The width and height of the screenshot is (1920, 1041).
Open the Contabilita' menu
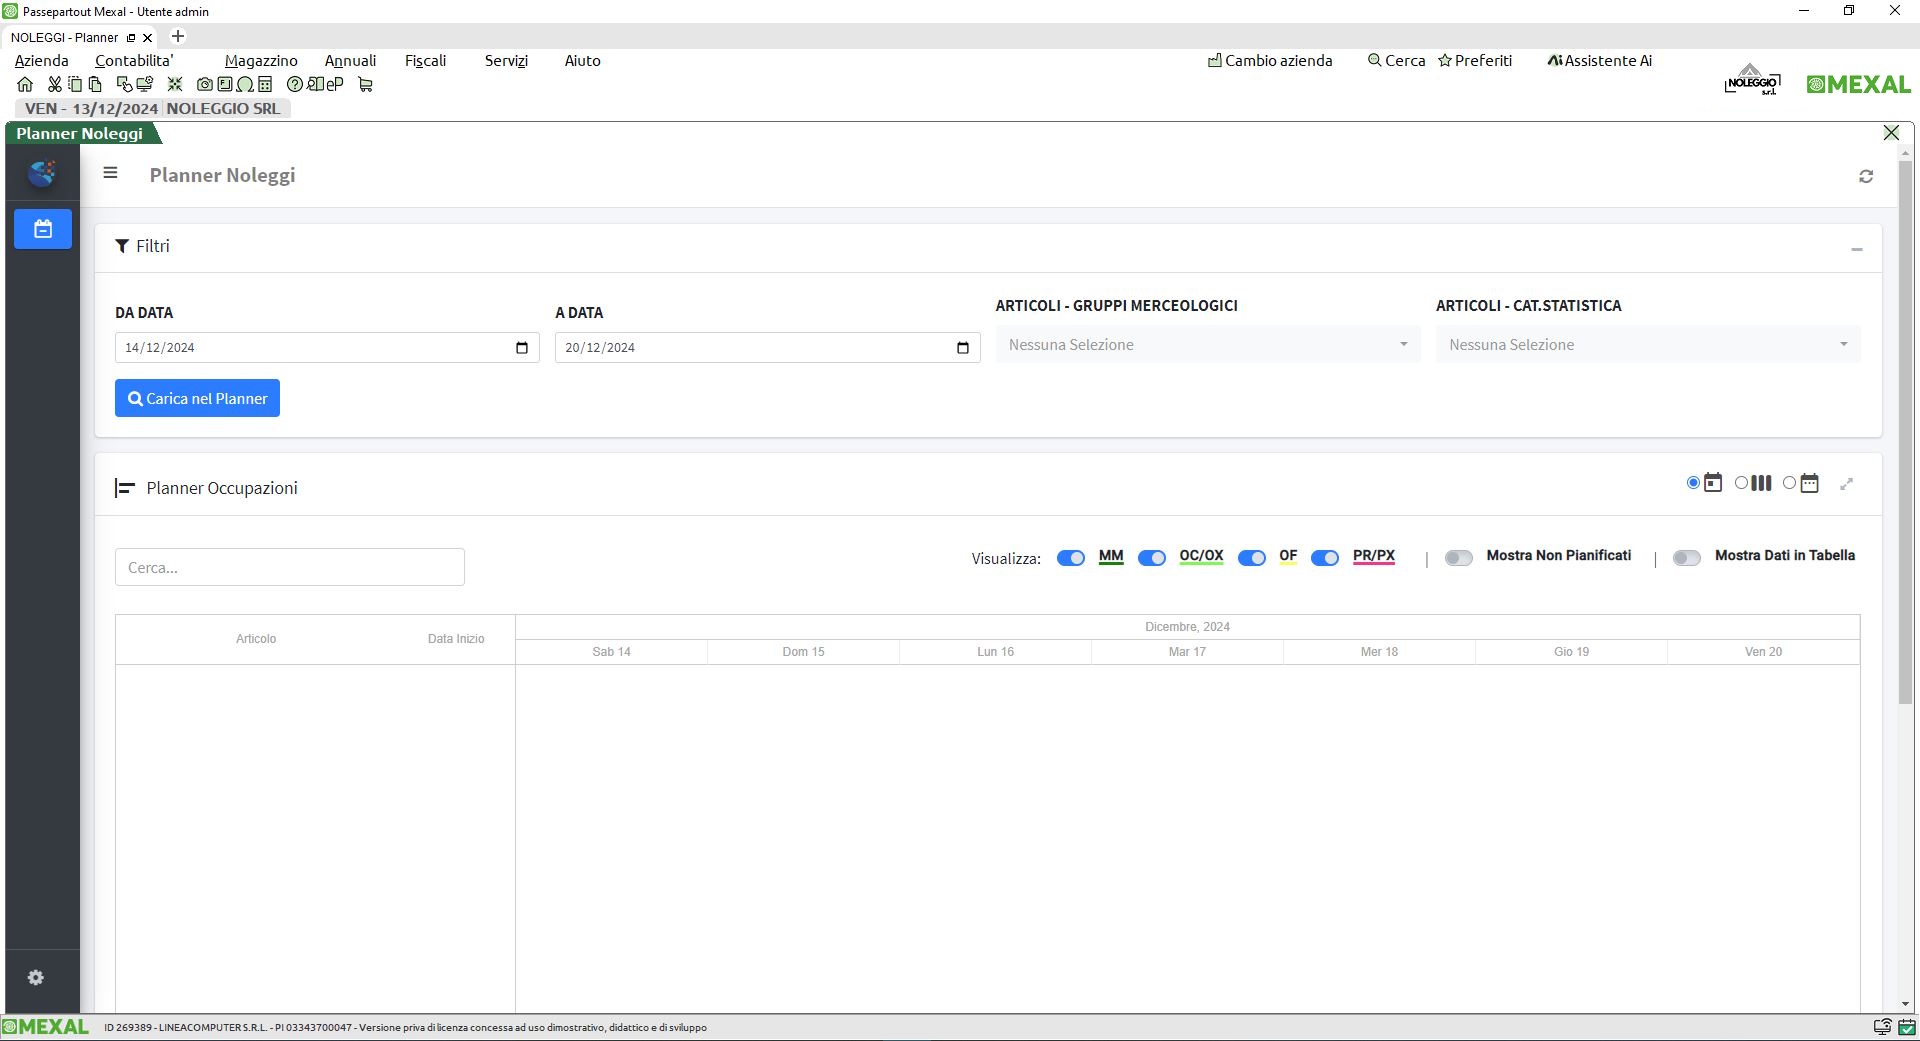[134, 61]
